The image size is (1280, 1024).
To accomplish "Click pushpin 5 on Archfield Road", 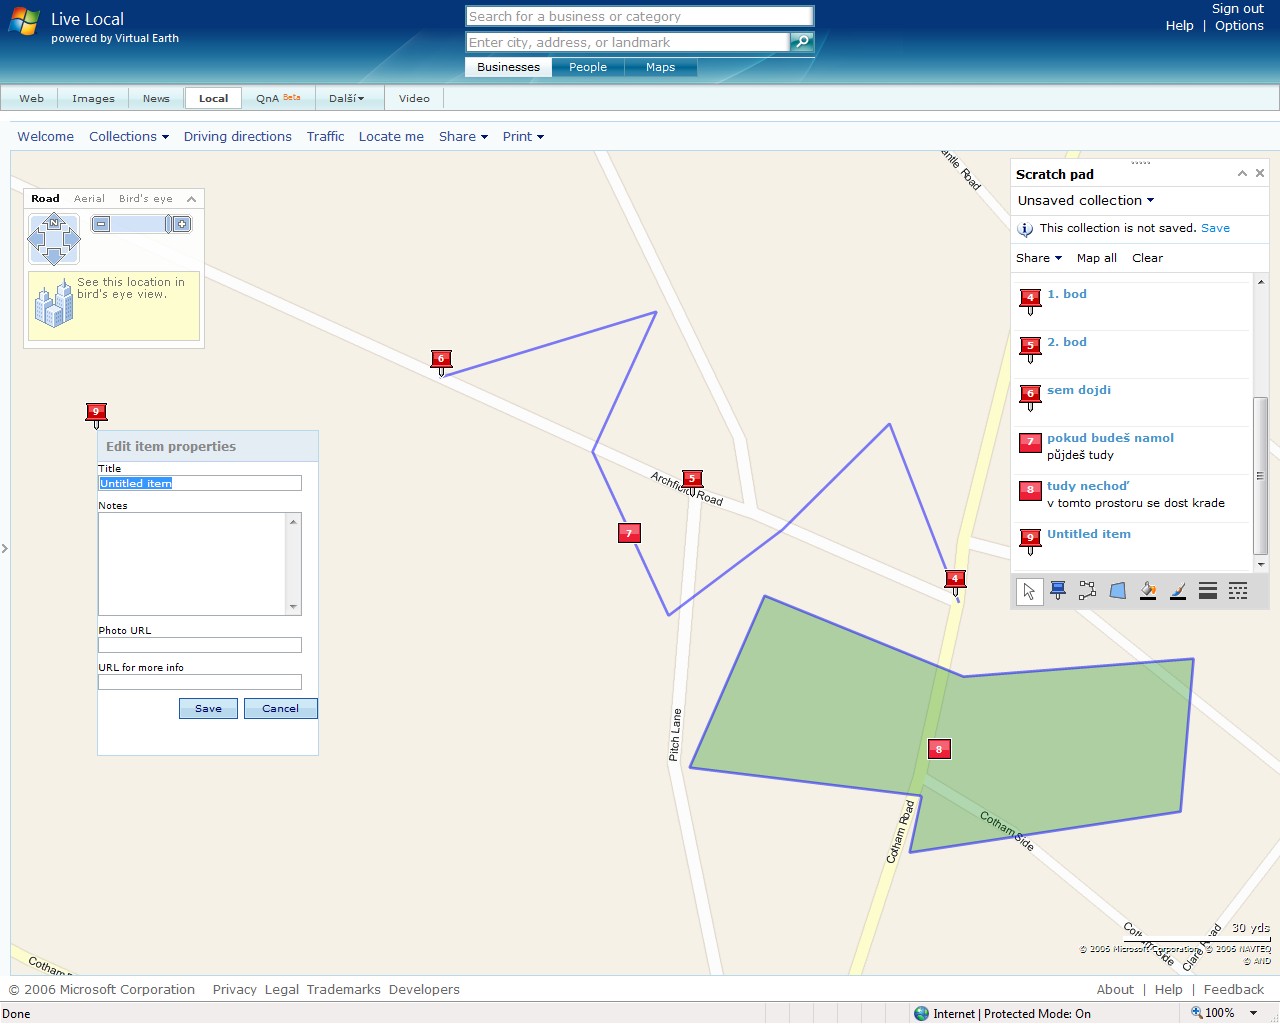I will click(692, 481).
